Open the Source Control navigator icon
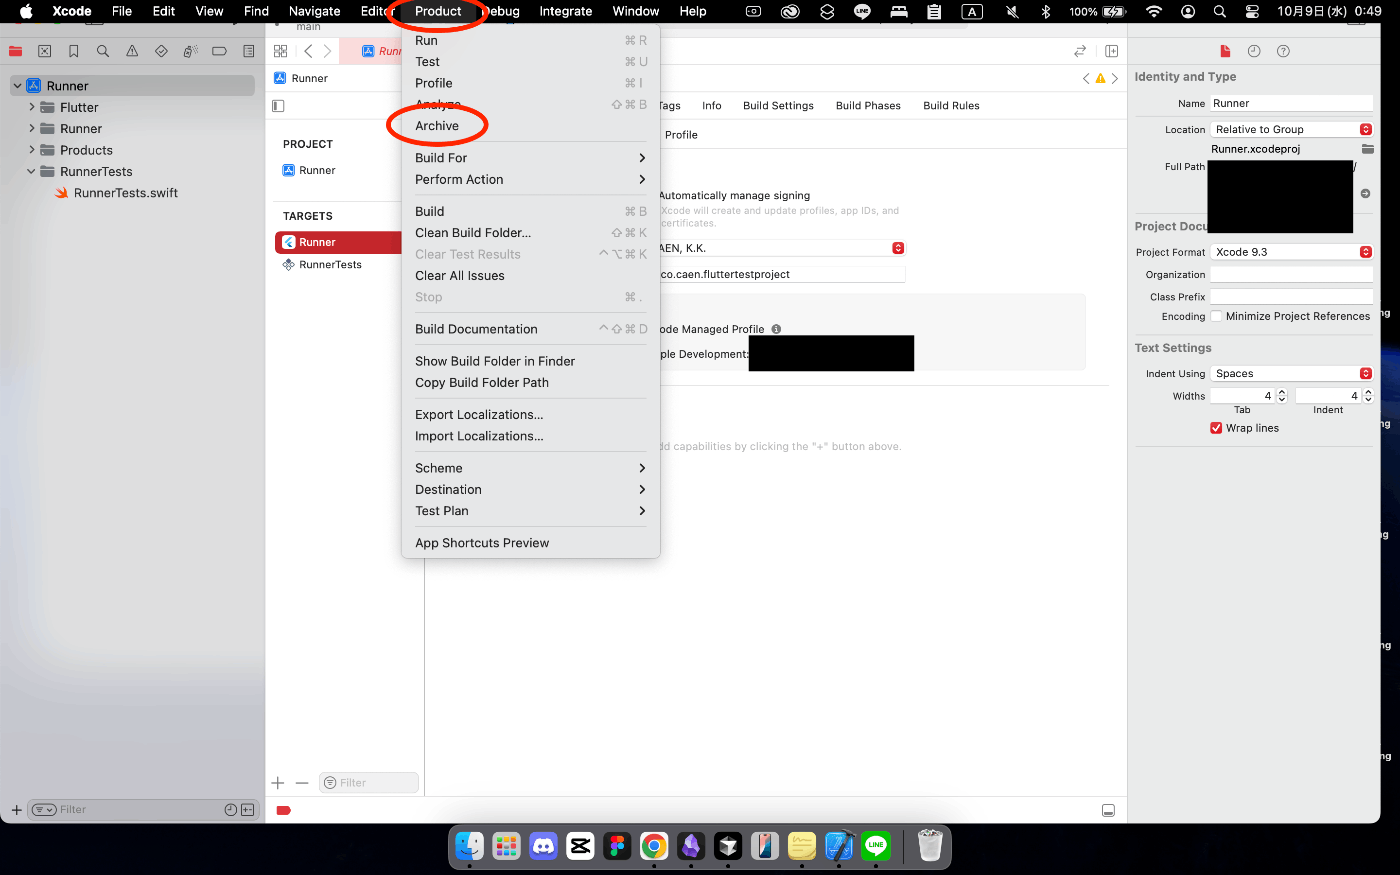This screenshot has height=875, width=1400. [44, 51]
